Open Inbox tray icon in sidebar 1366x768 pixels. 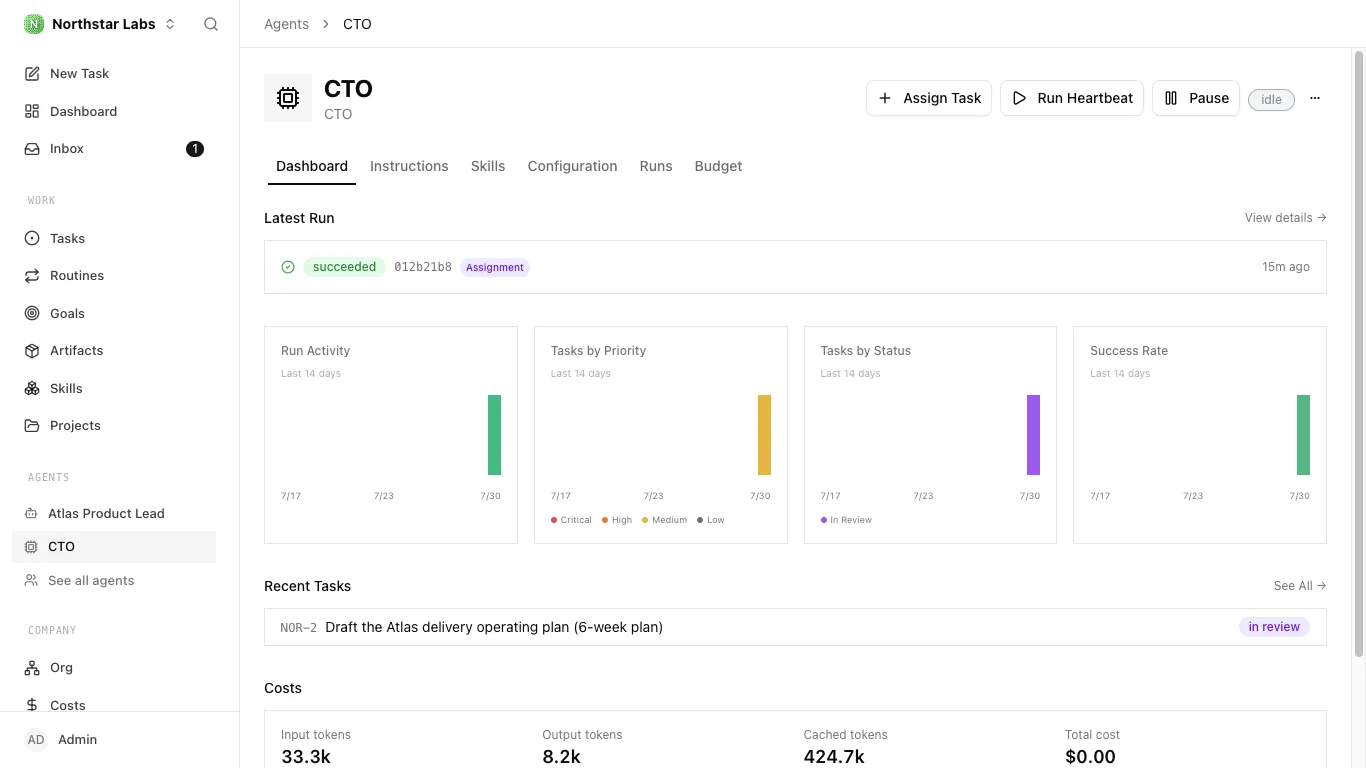coord(32,148)
